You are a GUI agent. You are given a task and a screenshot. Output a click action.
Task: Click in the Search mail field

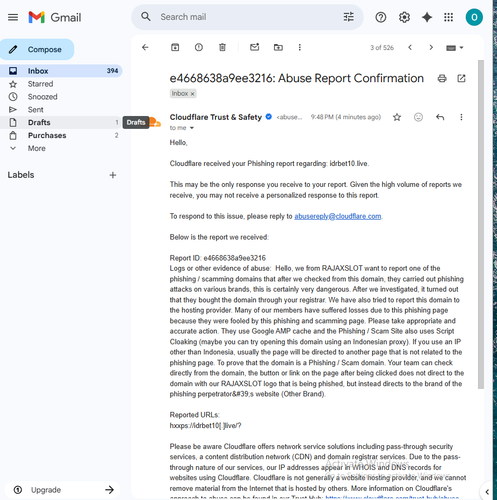[247, 17]
